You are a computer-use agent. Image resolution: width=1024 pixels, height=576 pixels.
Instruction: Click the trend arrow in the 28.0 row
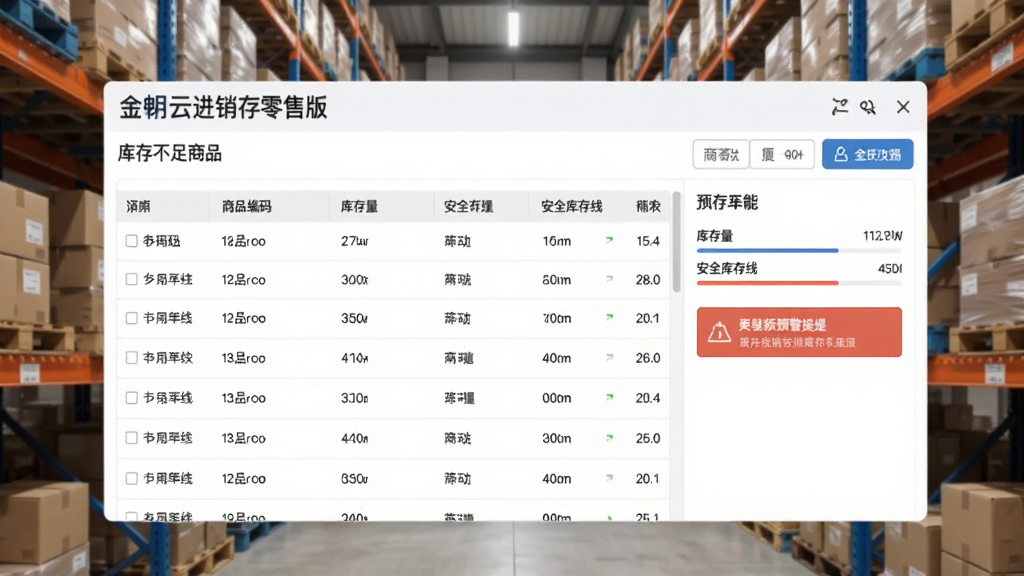click(609, 279)
